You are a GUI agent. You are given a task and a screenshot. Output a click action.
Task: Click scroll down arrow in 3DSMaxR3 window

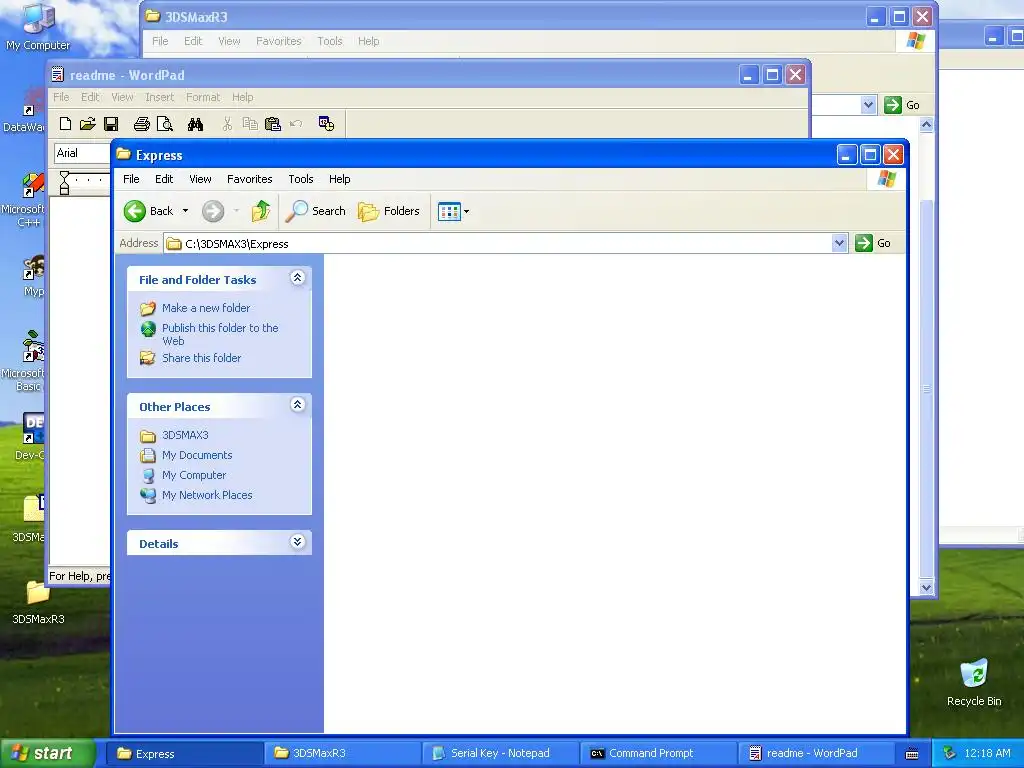(926, 587)
